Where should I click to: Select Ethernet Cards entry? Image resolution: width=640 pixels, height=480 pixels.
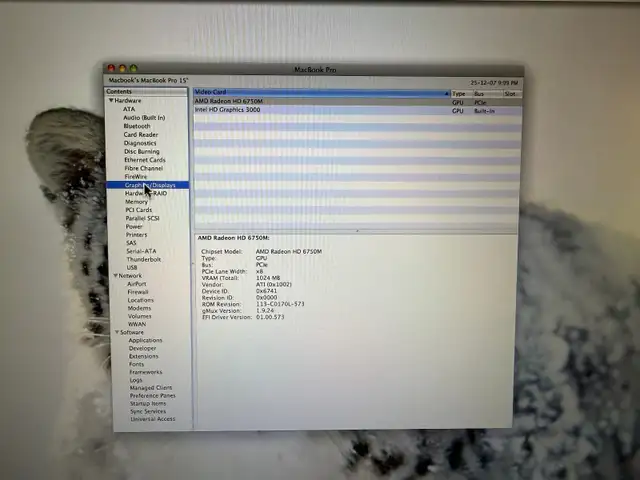pyautogui.click(x=145, y=160)
